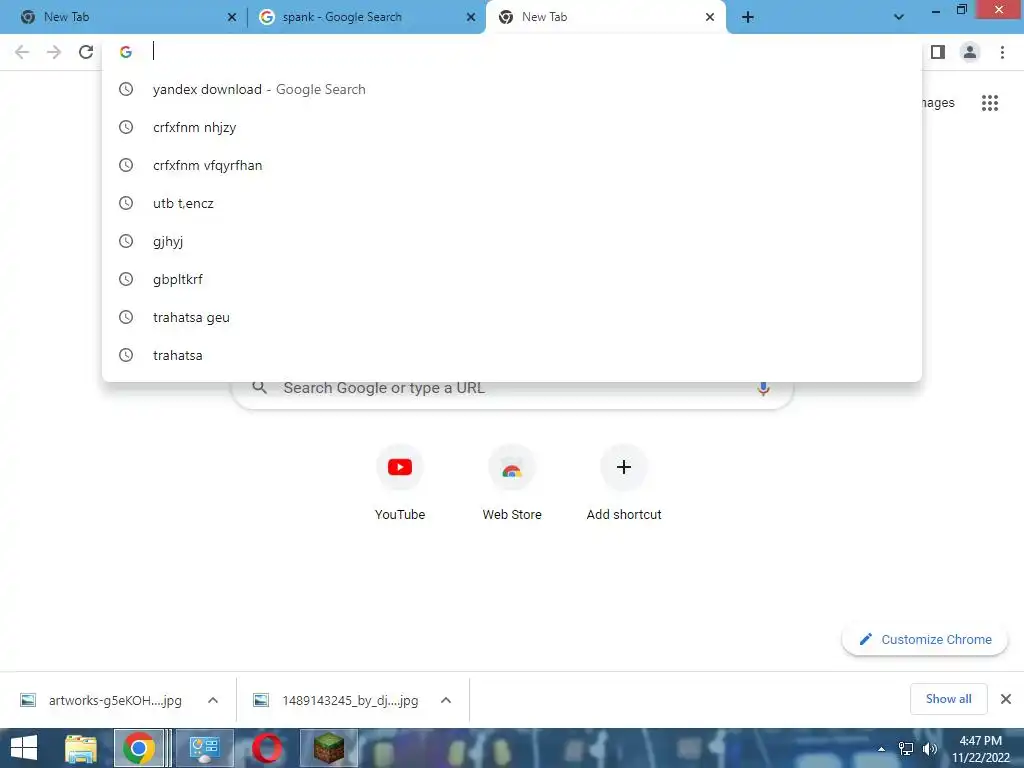Click the artworks-g5eKOH jpg file icon
This screenshot has height=768, width=1024.
[27, 701]
